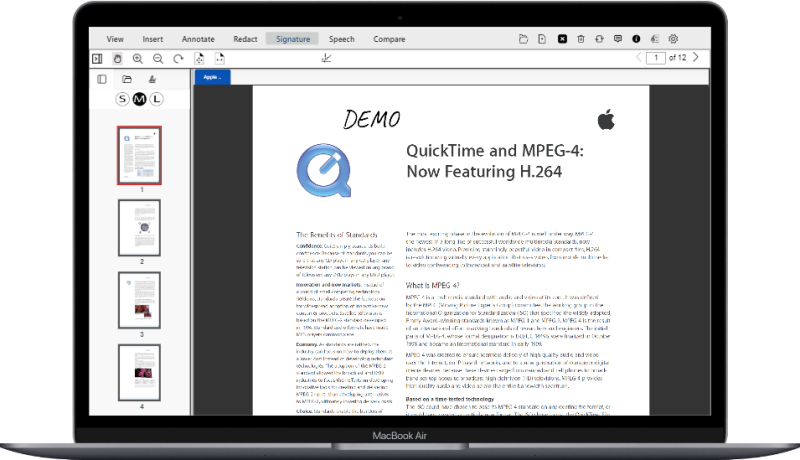Click the trash delete icon

point(581,39)
